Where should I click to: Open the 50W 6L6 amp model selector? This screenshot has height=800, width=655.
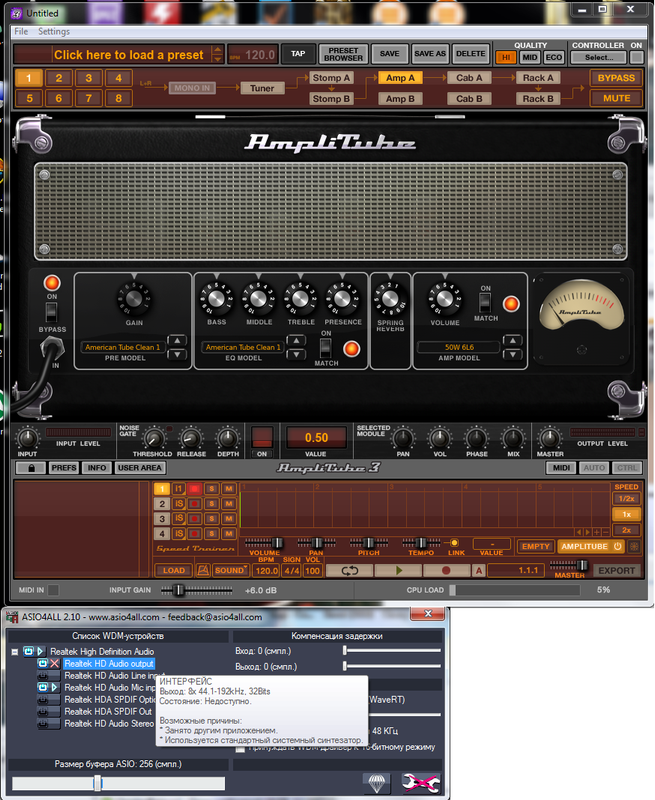(x=459, y=347)
